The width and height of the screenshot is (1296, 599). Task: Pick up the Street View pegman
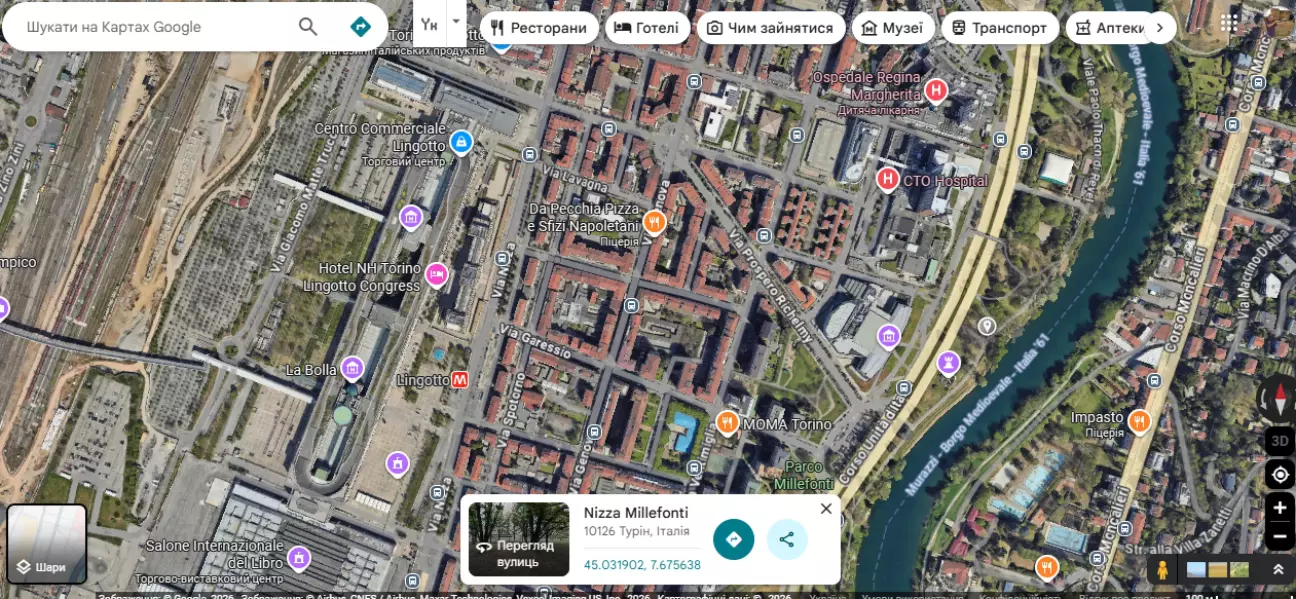pos(1162,570)
